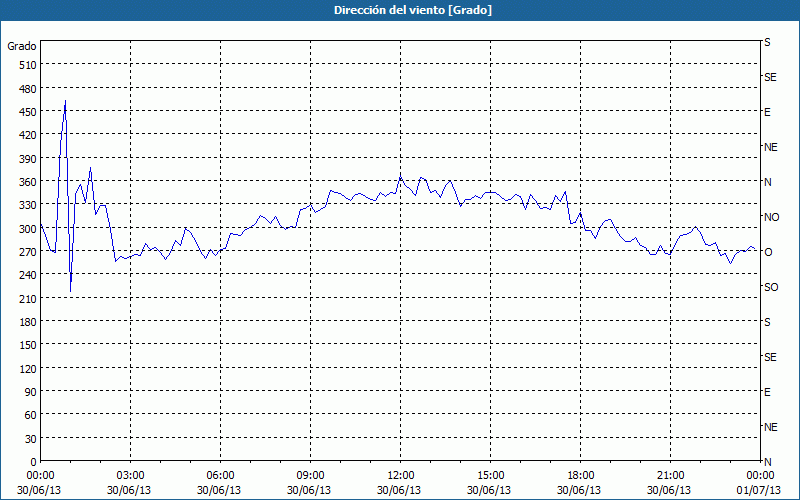Select the '330' degree axis label

29,205
